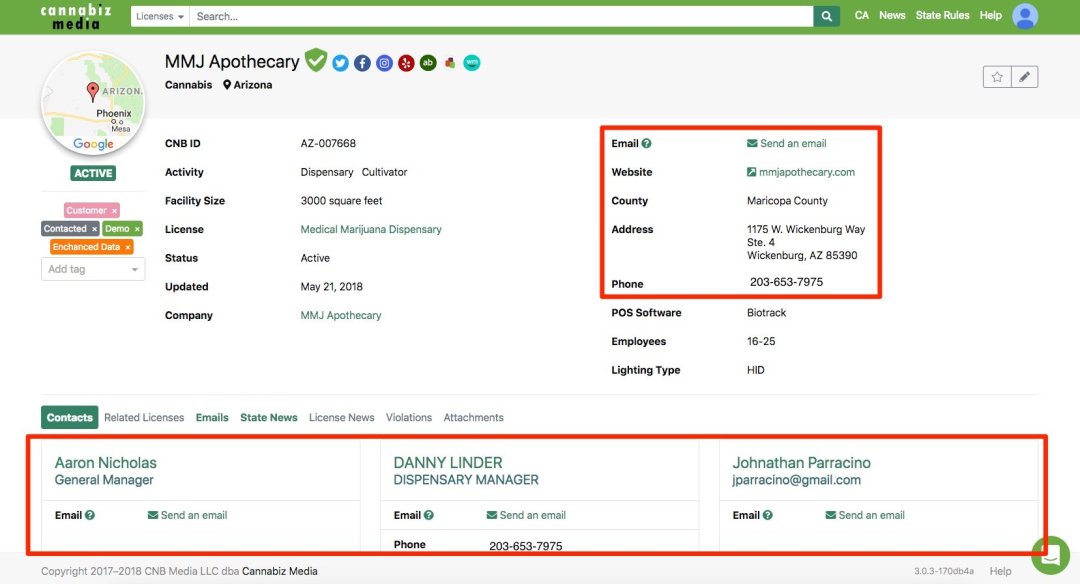1080x584 pixels.
Task: Click the Cannabiz Media logo
Action: pos(76,17)
